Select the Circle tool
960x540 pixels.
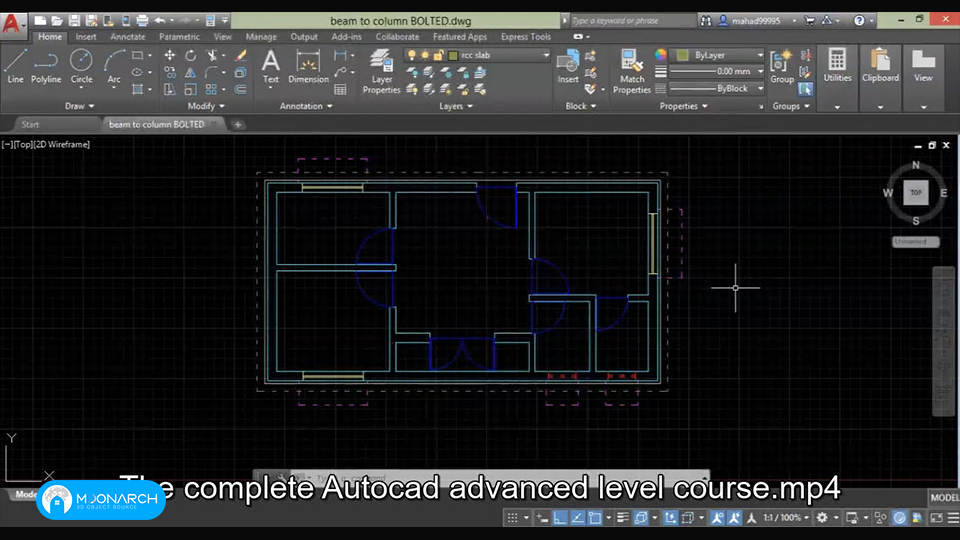(81, 66)
